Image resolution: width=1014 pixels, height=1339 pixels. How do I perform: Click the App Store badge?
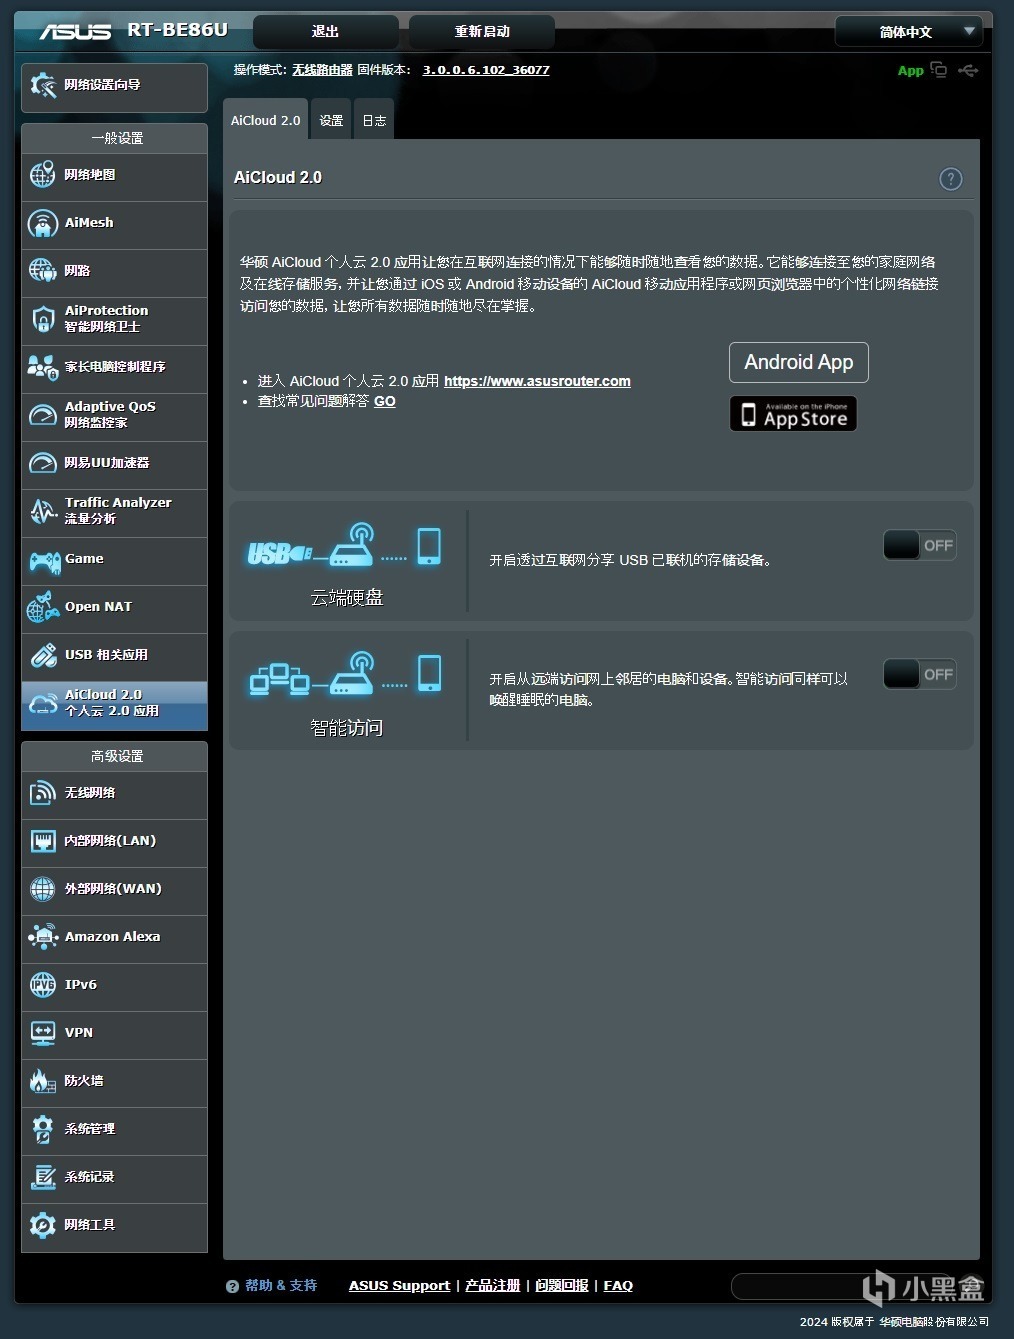click(794, 413)
